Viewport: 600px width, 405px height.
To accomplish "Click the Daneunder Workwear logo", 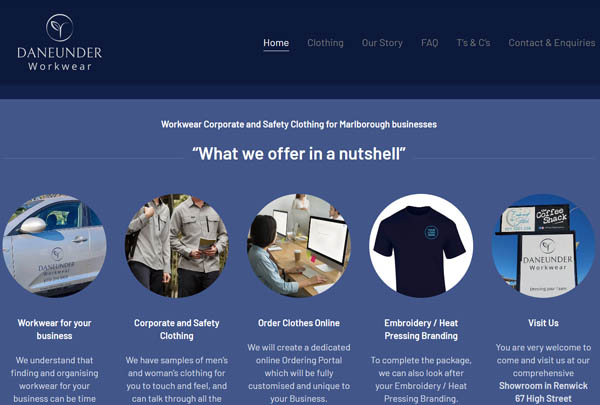I will pos(60,42).
